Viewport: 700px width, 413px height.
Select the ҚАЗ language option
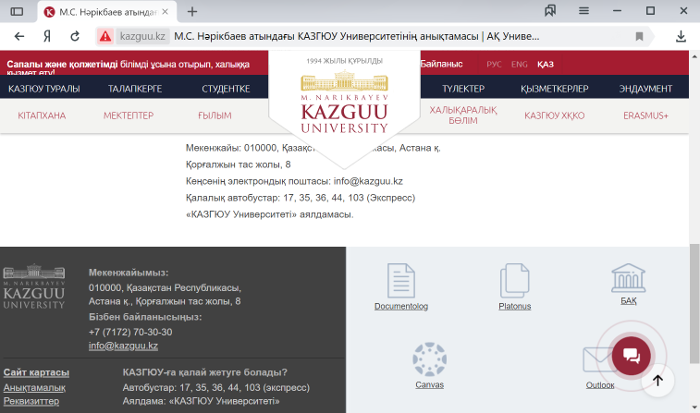coord(545,64)
